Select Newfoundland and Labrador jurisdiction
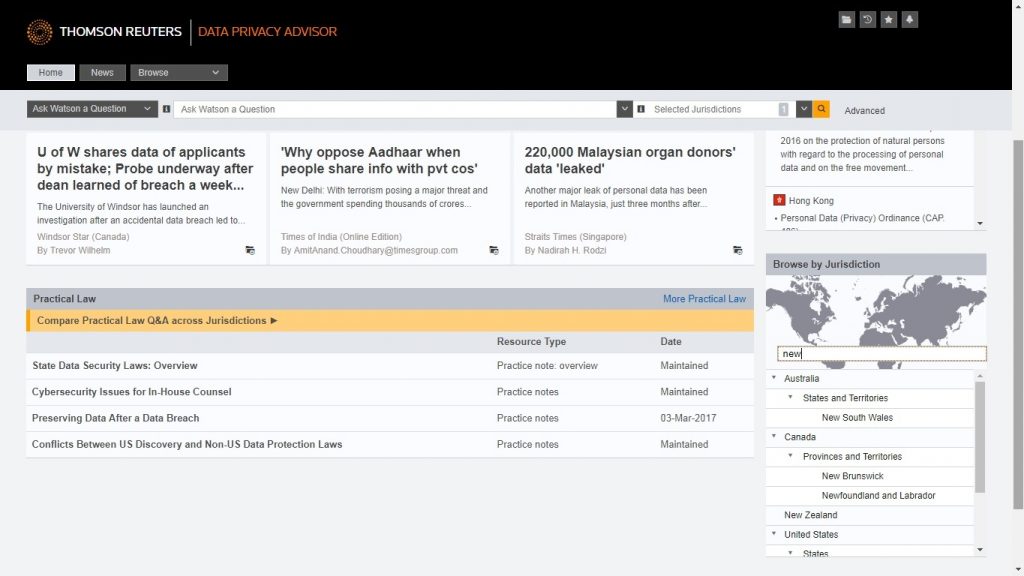 (878, 496)
